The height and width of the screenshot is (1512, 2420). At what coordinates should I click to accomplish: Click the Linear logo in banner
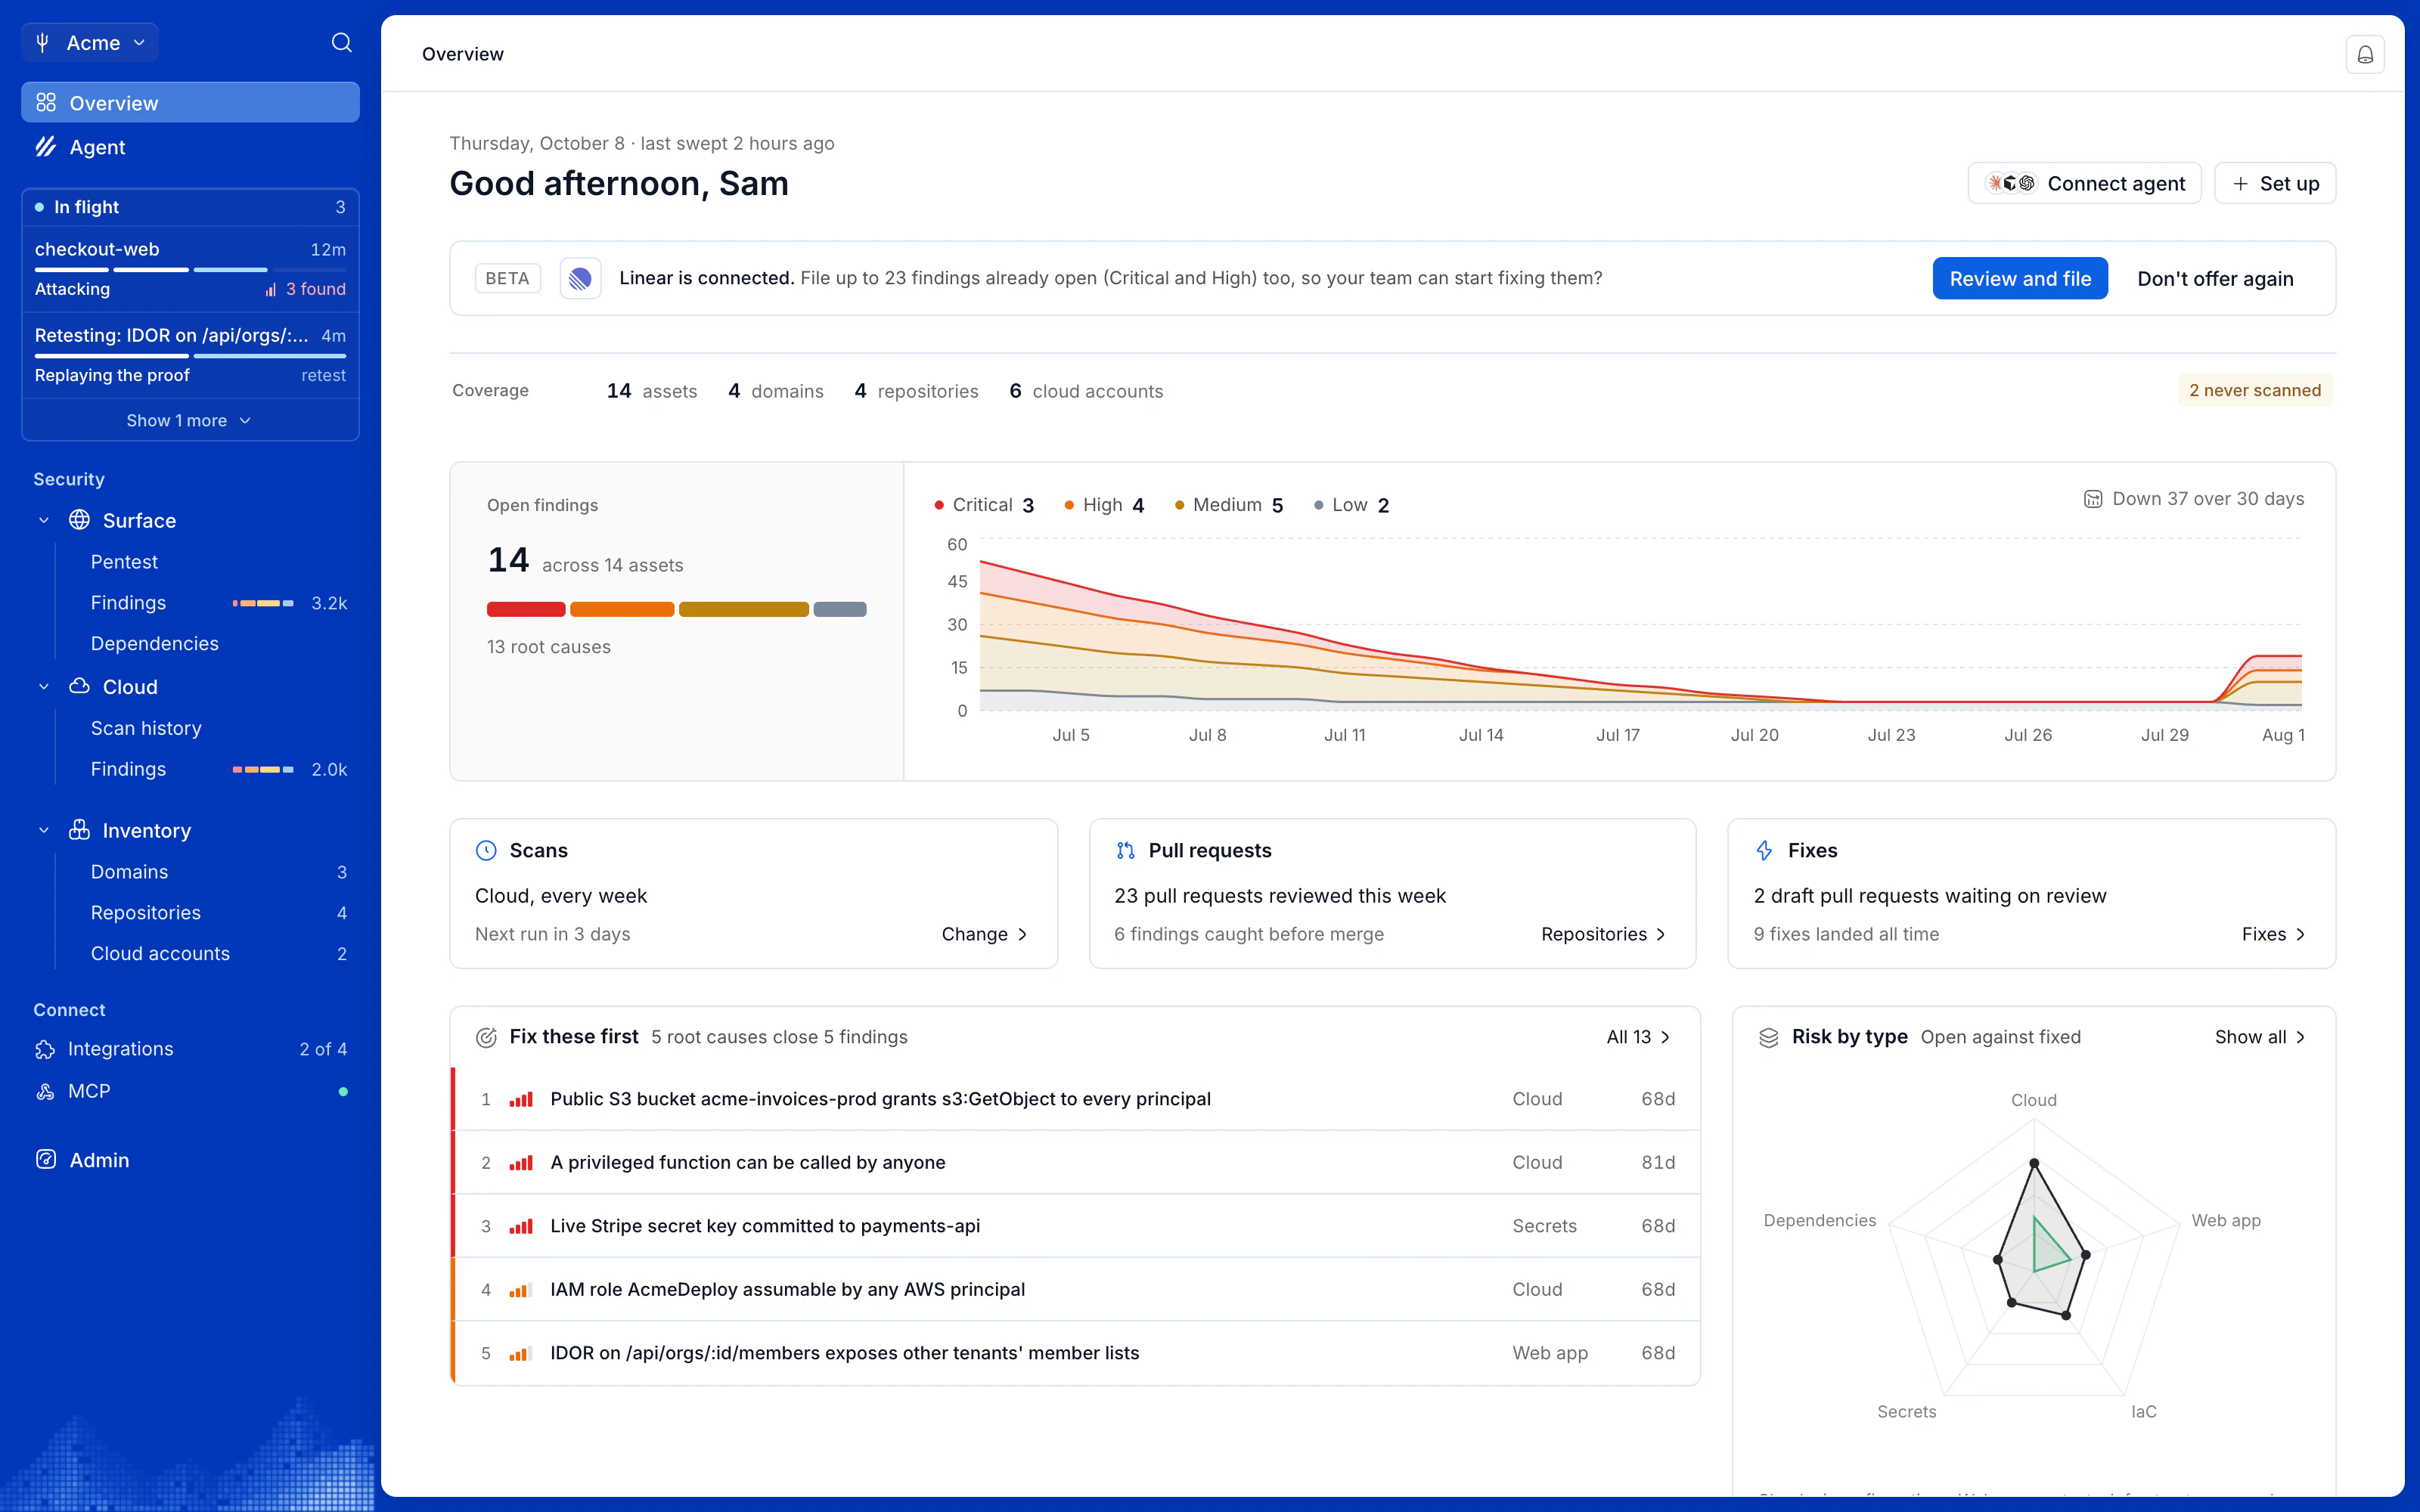point(580,278)
